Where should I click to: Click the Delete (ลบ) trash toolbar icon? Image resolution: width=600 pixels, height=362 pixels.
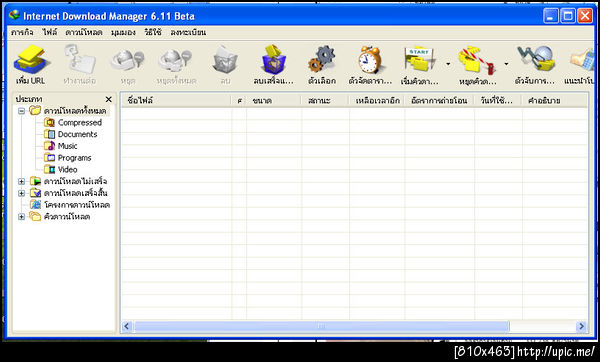[x=225, y=59]
